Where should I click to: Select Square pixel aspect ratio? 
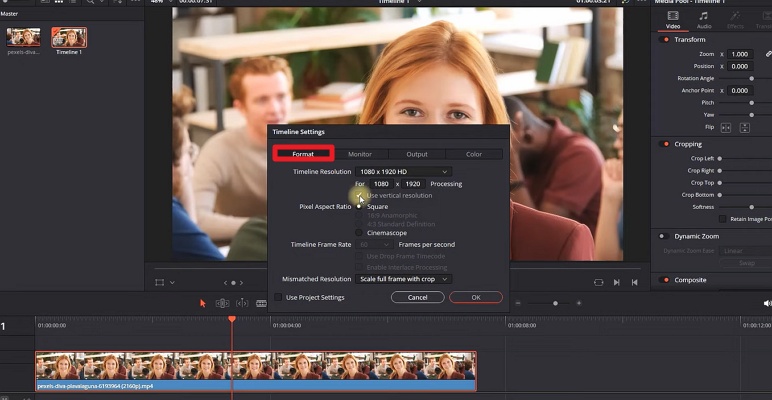pos(359,206)
